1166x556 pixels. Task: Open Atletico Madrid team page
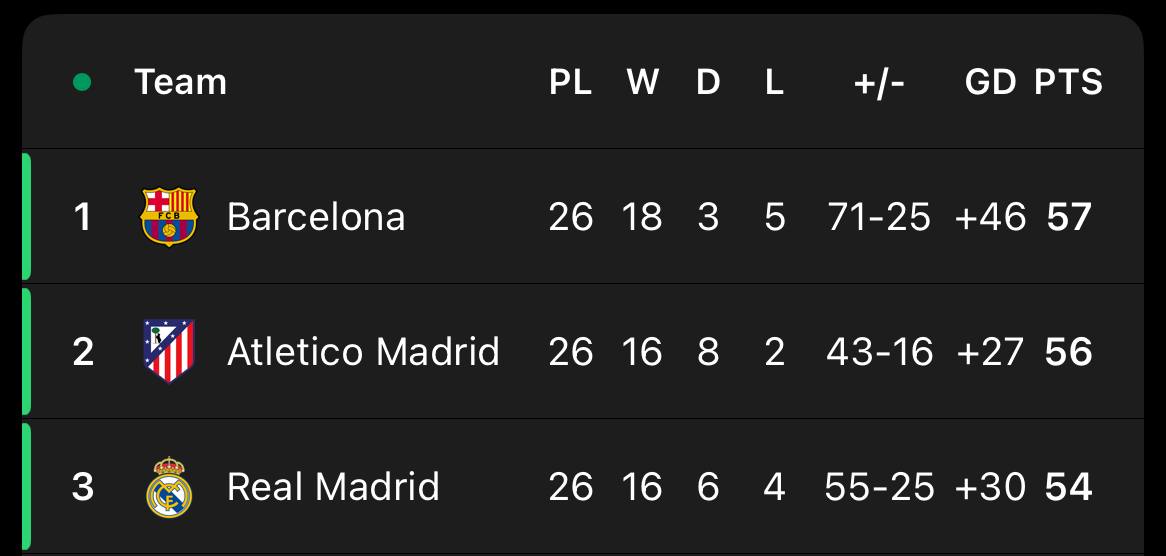pyautogui.click(x=363, y=352)
